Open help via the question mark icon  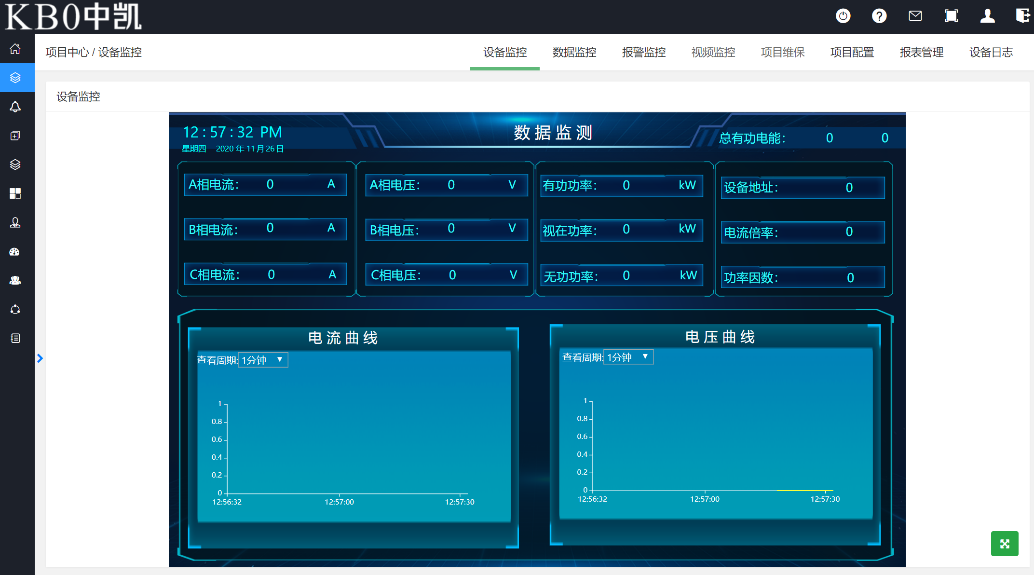pyautogui.click(x=879, y=16)
